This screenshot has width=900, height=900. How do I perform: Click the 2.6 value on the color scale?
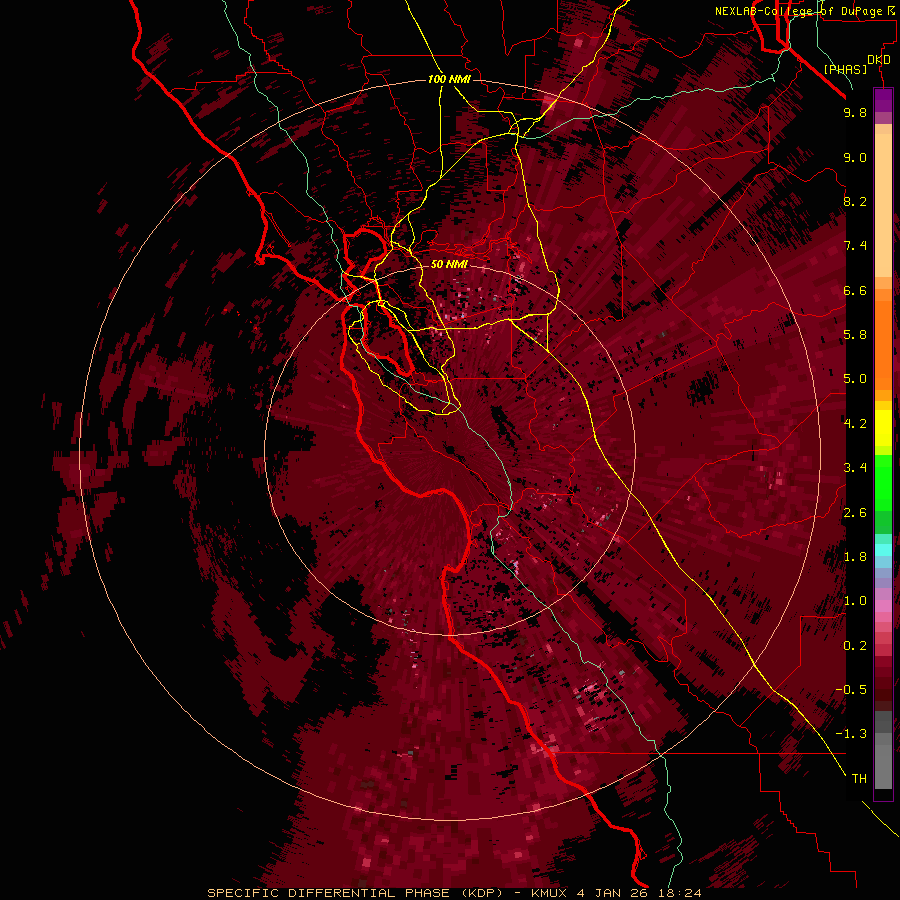pos(855,513)
